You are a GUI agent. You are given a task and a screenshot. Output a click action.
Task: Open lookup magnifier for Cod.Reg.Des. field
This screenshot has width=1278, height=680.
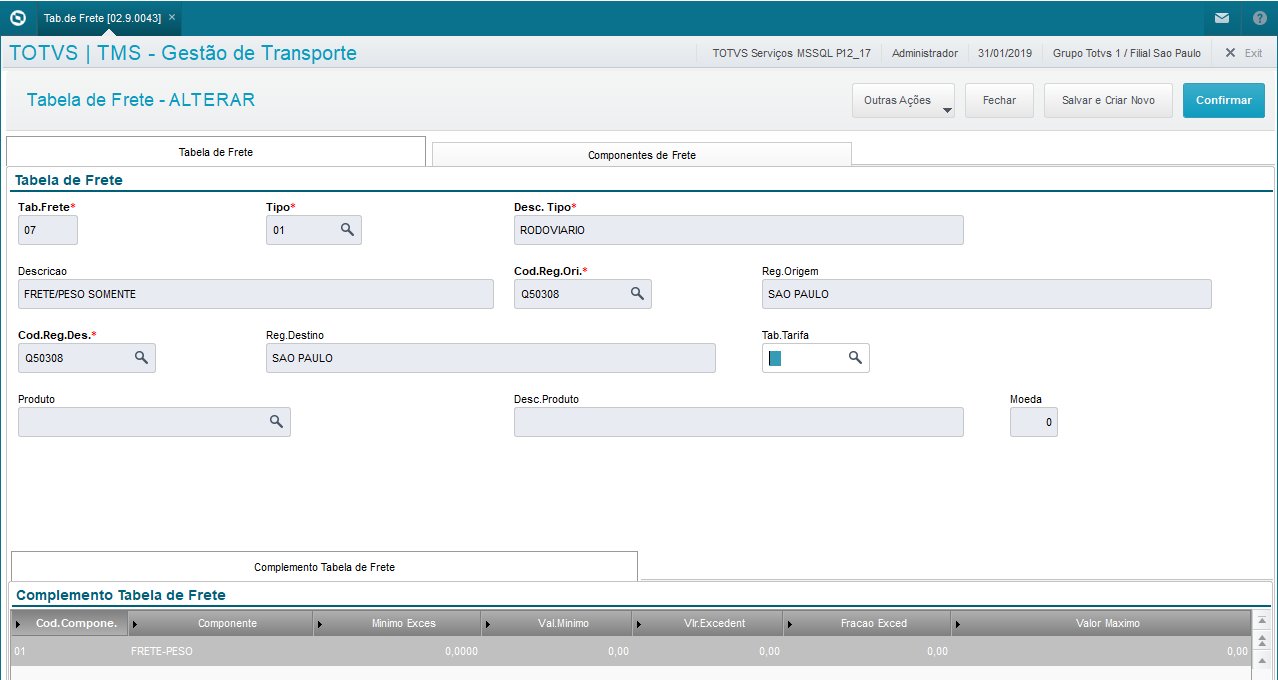(x=141, y=358)
